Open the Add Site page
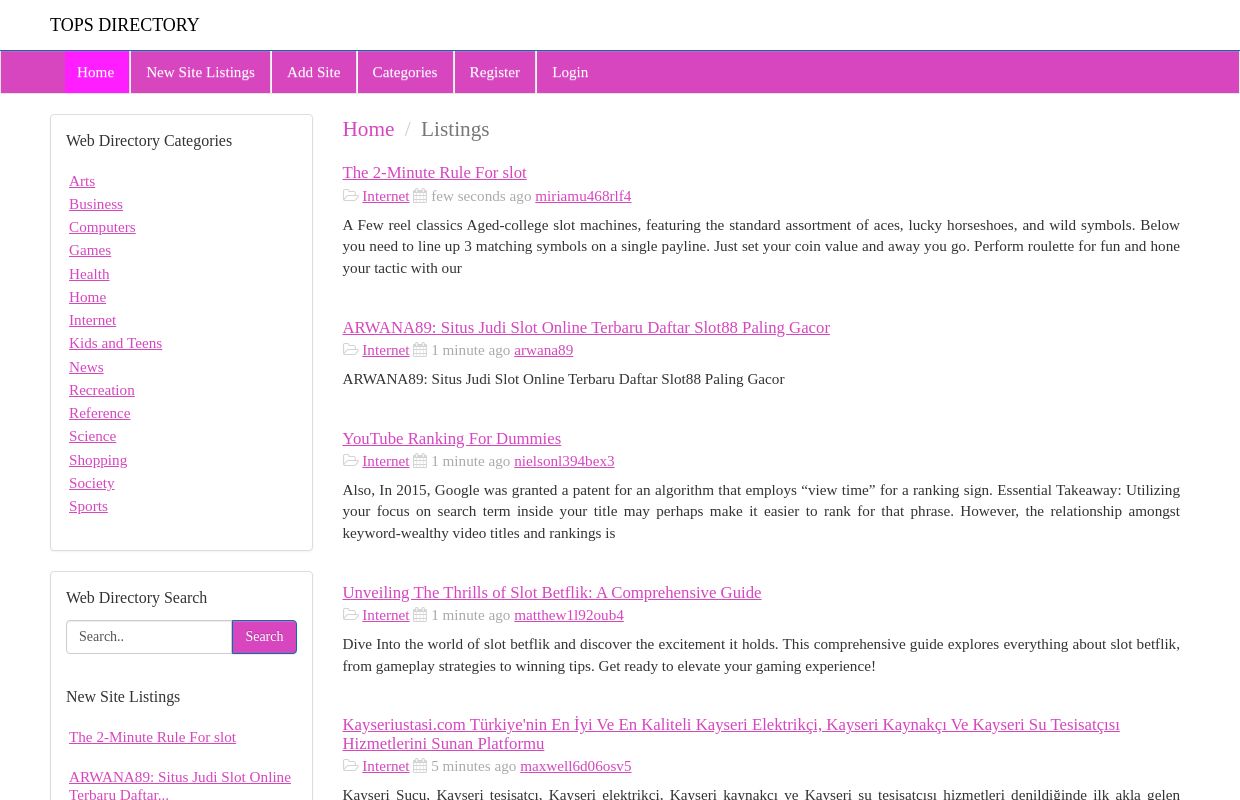Viewport: 1240px width, 800px height. [313, 72]
